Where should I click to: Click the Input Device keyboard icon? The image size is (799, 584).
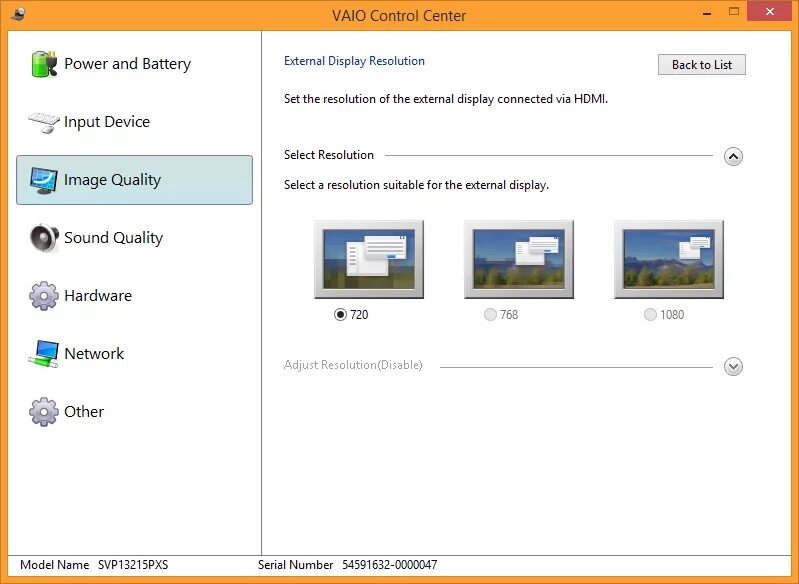tap(44, 122)
